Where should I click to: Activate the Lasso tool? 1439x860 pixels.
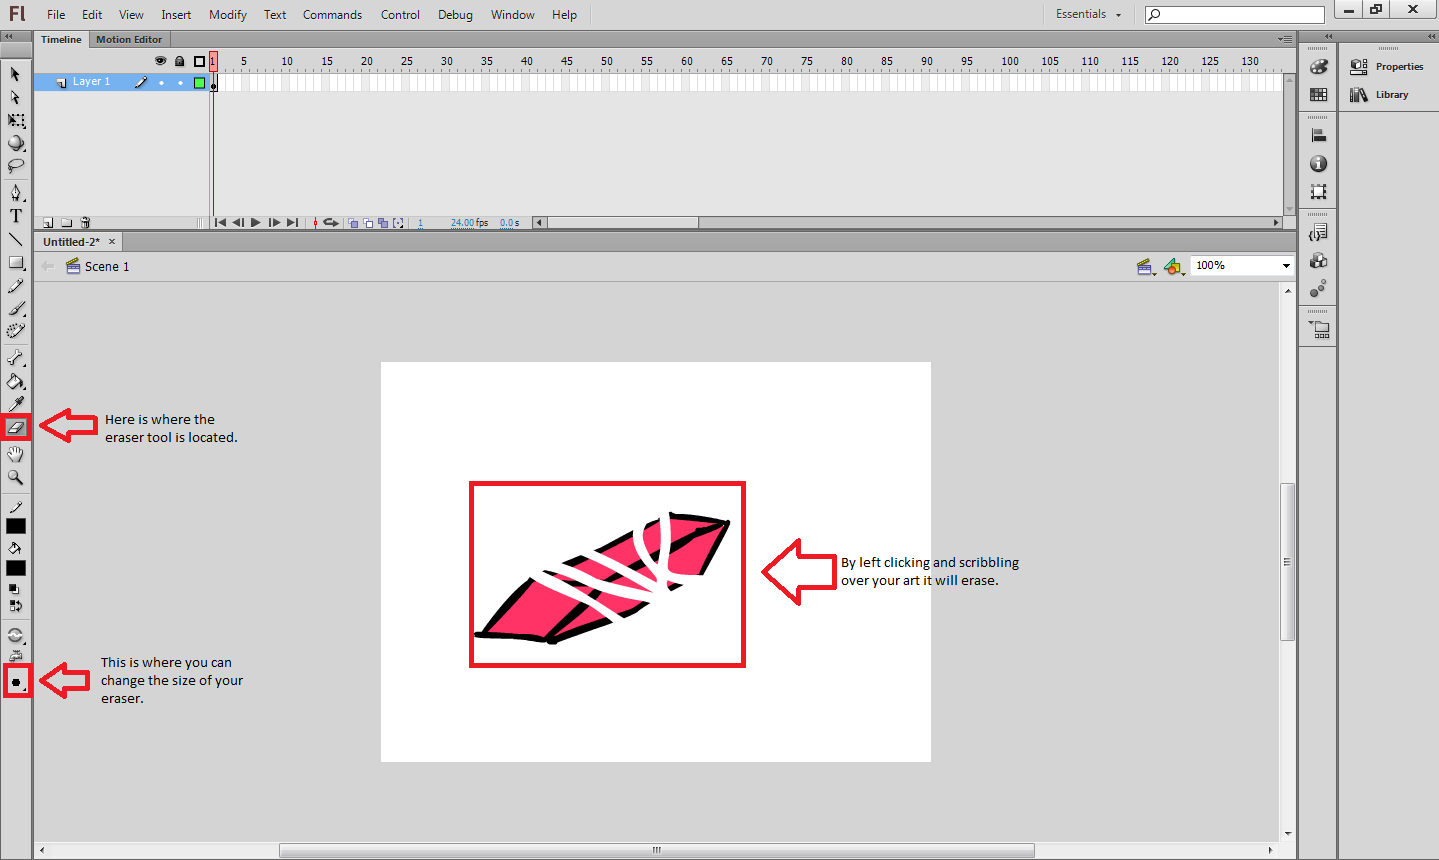(x=17, y=166)
